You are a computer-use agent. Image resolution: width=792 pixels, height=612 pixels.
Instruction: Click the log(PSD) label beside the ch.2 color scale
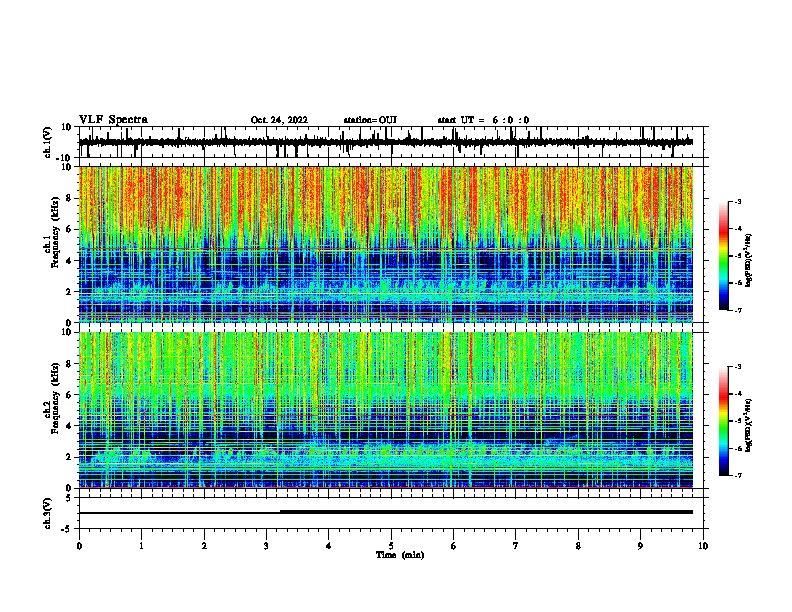pyautogui.click(x=749, y=425)
